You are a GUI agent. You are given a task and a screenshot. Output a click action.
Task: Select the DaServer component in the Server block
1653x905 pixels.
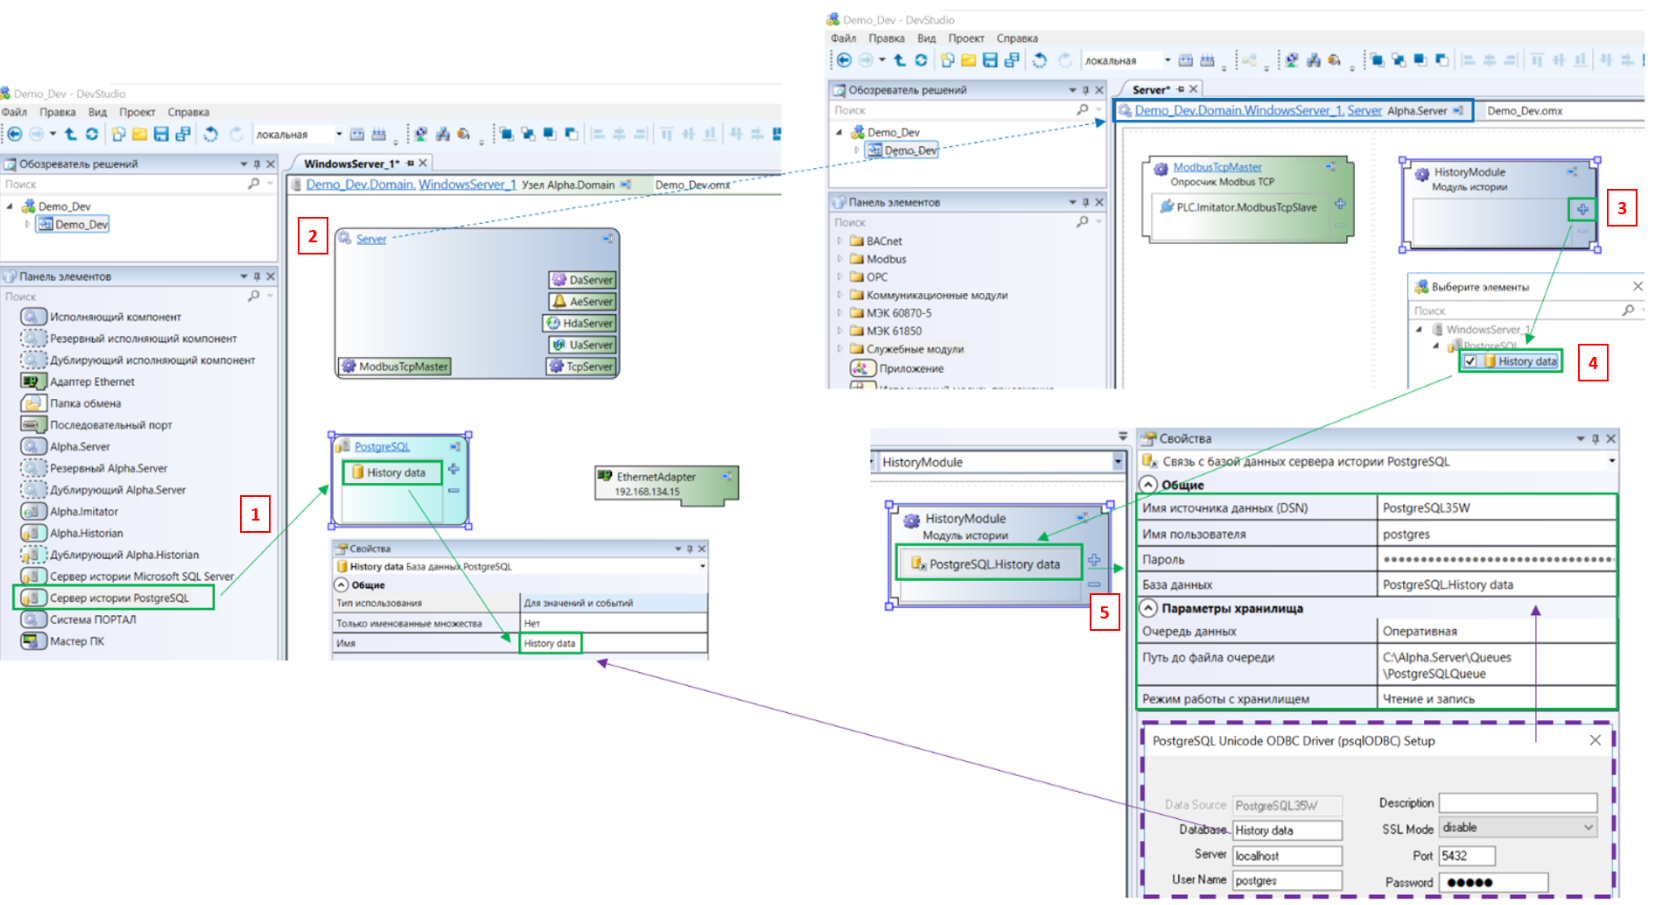(x=583, y=280)
